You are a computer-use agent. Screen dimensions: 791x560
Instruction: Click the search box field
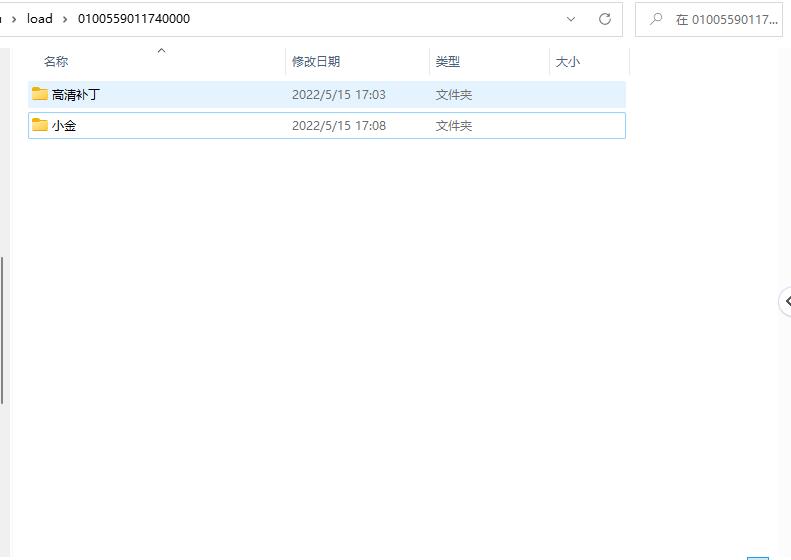[x=709, y=19]
